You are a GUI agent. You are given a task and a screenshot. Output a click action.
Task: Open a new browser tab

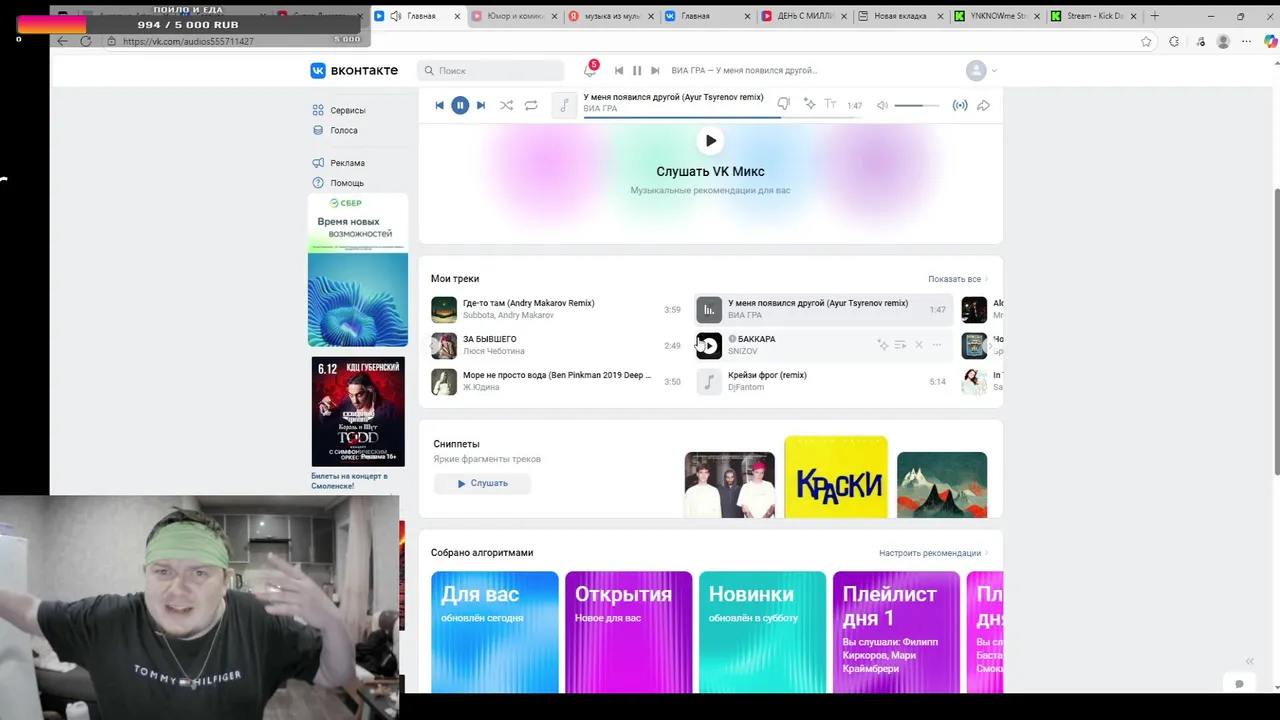[1155, 16]
